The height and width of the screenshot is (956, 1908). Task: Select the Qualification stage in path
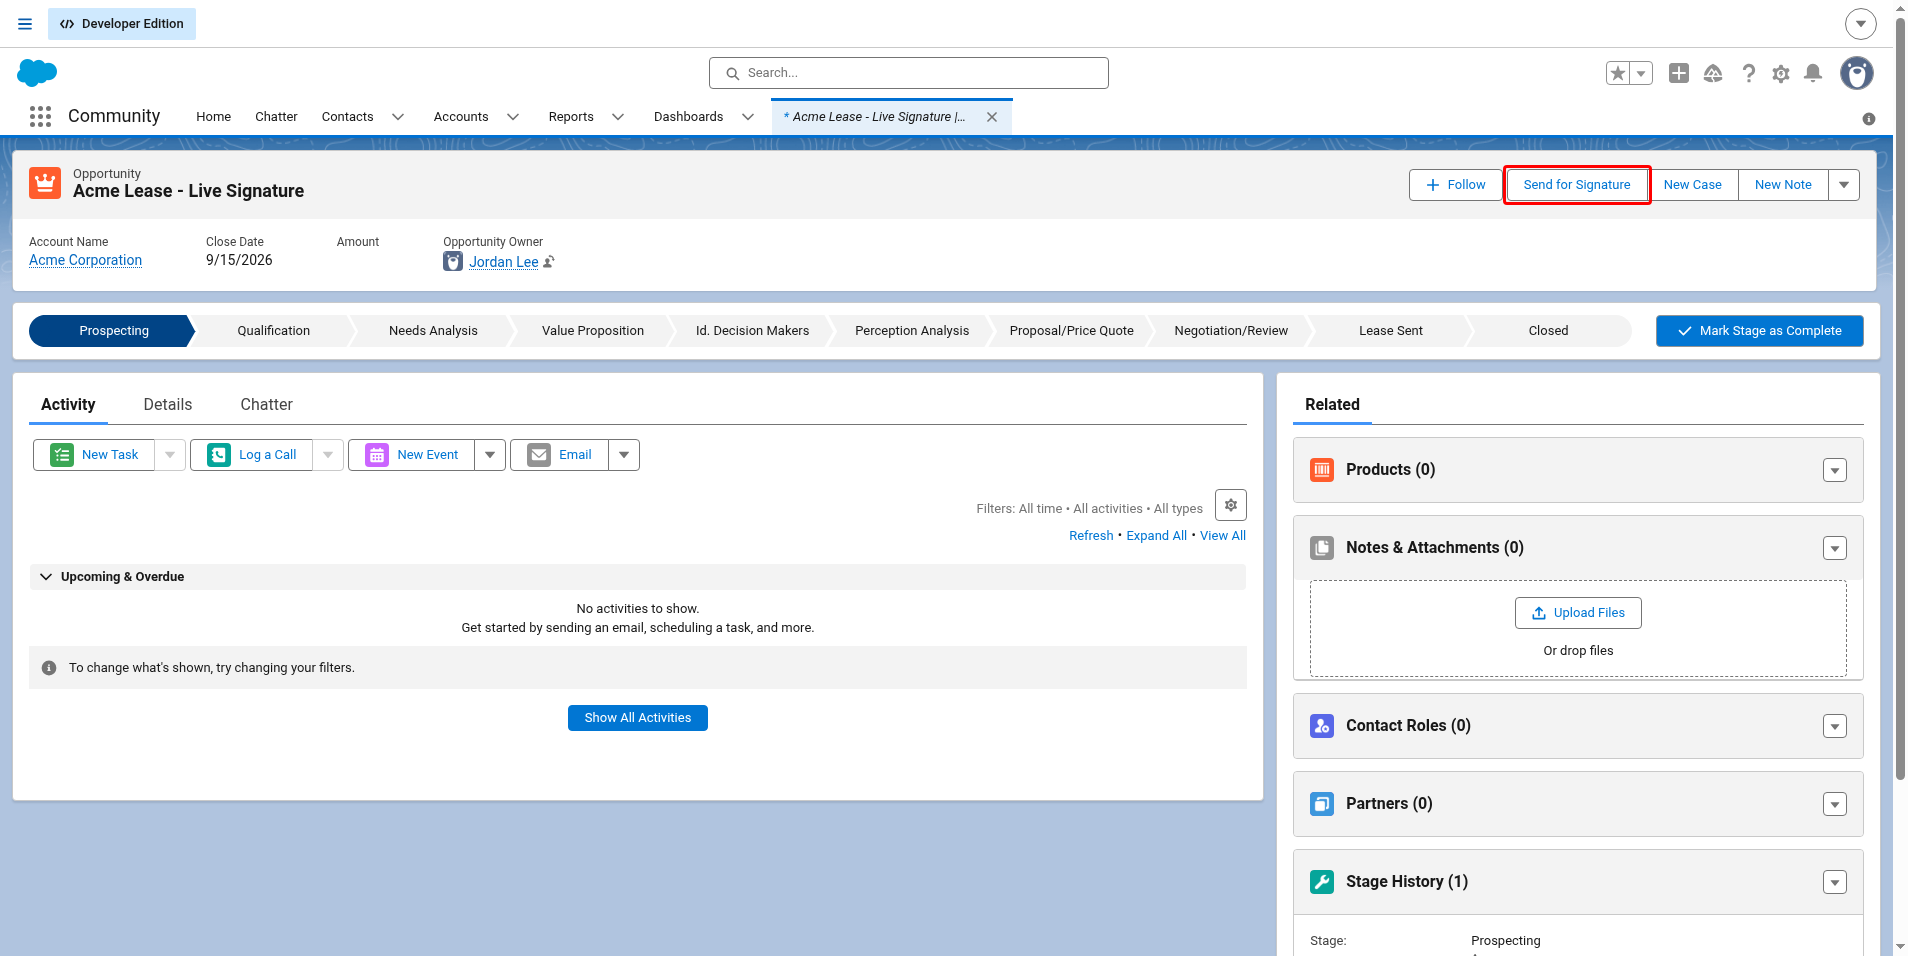click(273, 331)
